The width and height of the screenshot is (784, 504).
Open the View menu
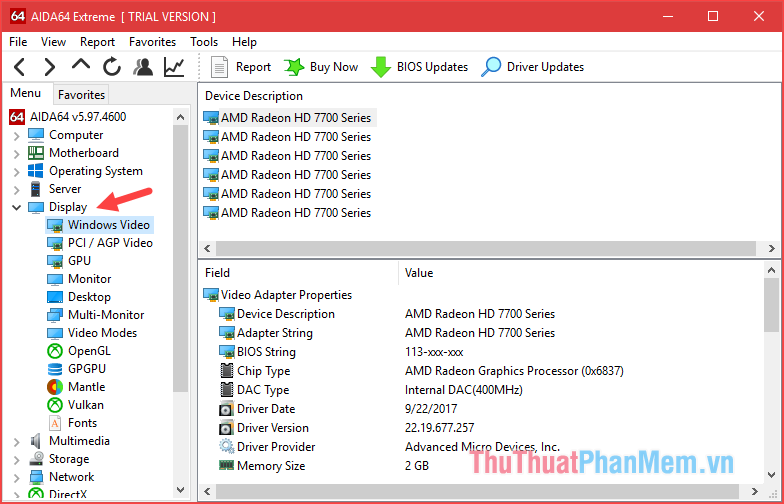[x=53, y=42]
